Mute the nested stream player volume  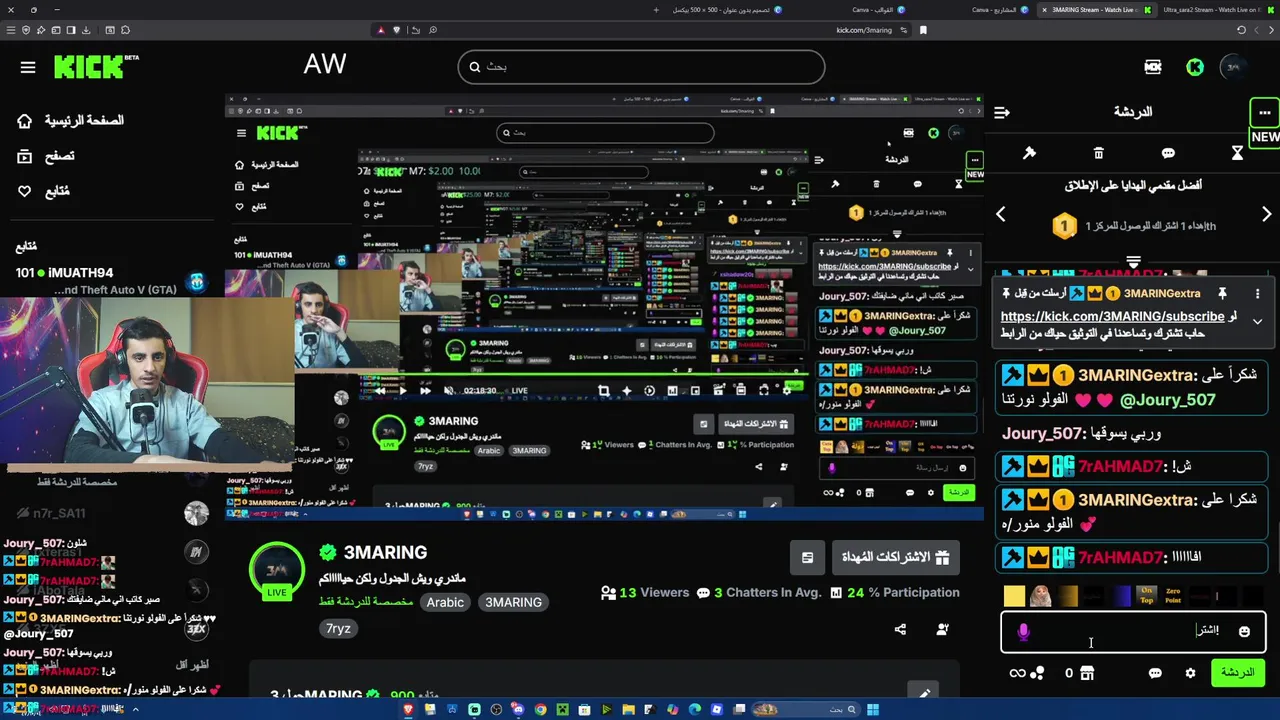449,390
